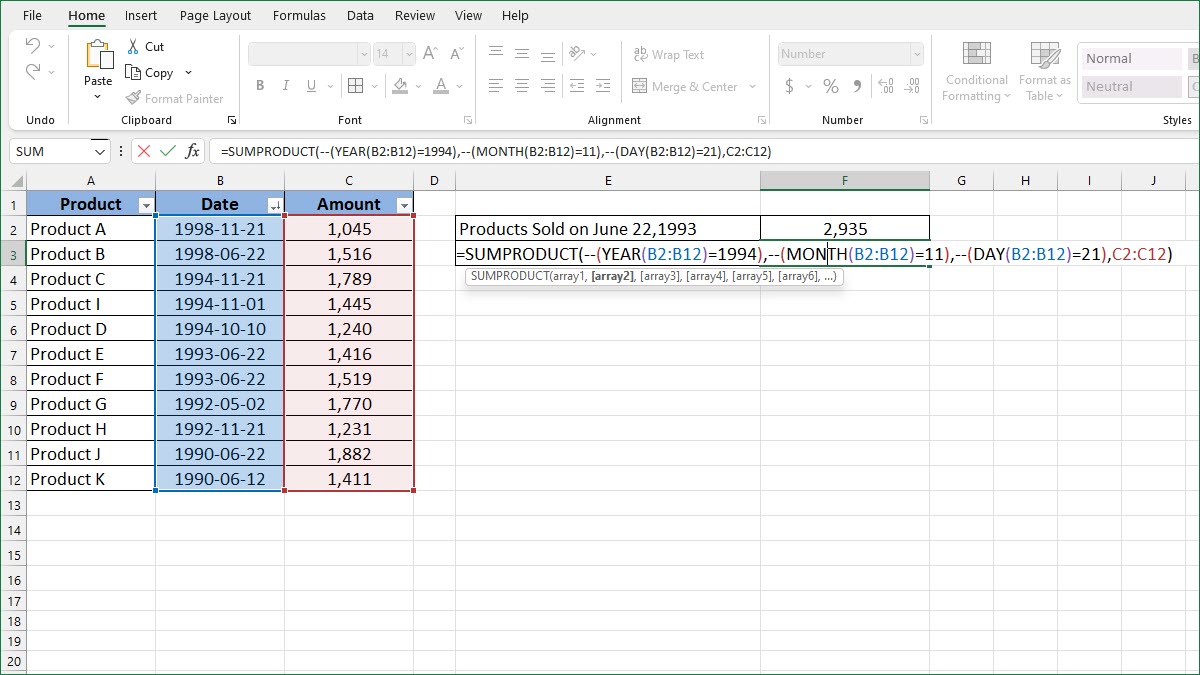
Task: Switch to the Formulas ribbon tab
Action: click(x=299, y=16)
